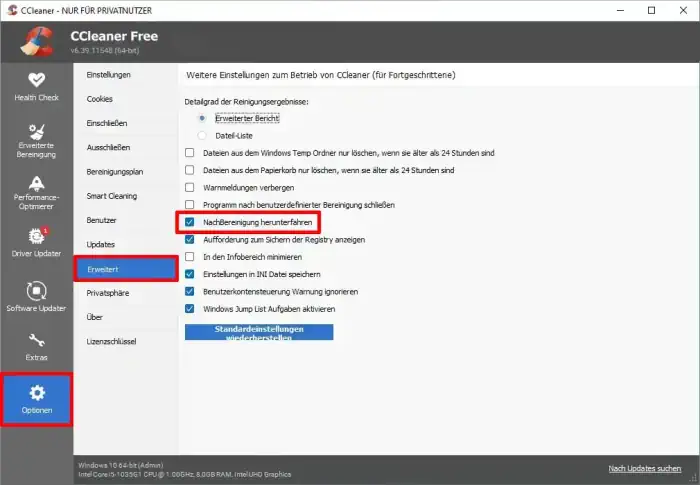Image resolution: width=700 pixels, height=485 pixels.
Task: Open the Ausschließen options page
Action: (x=108, y=147)
